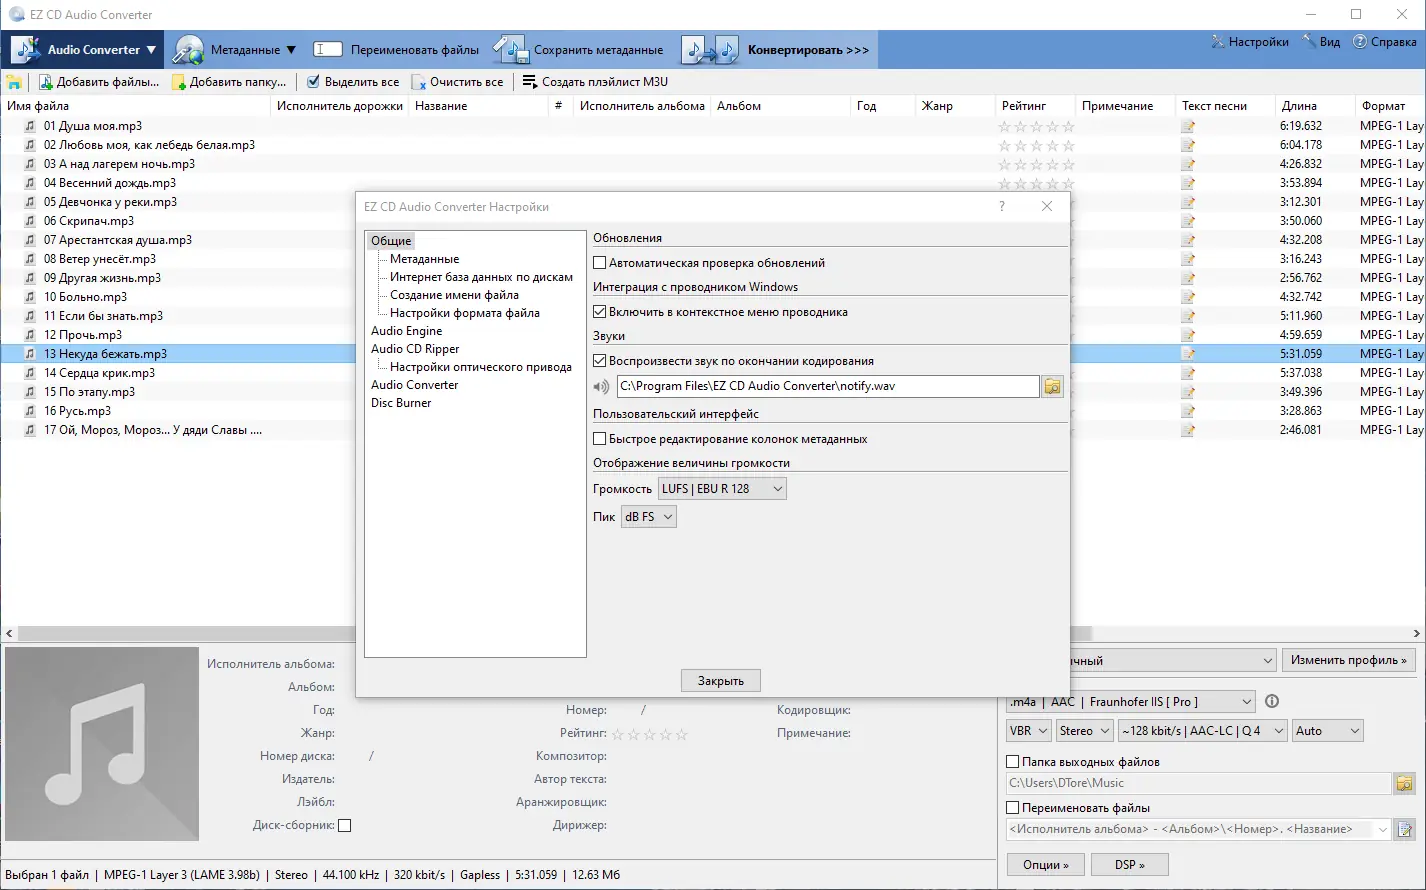Open Громкость LUFS | EBU R 128 dropdown

pos(722,489)
